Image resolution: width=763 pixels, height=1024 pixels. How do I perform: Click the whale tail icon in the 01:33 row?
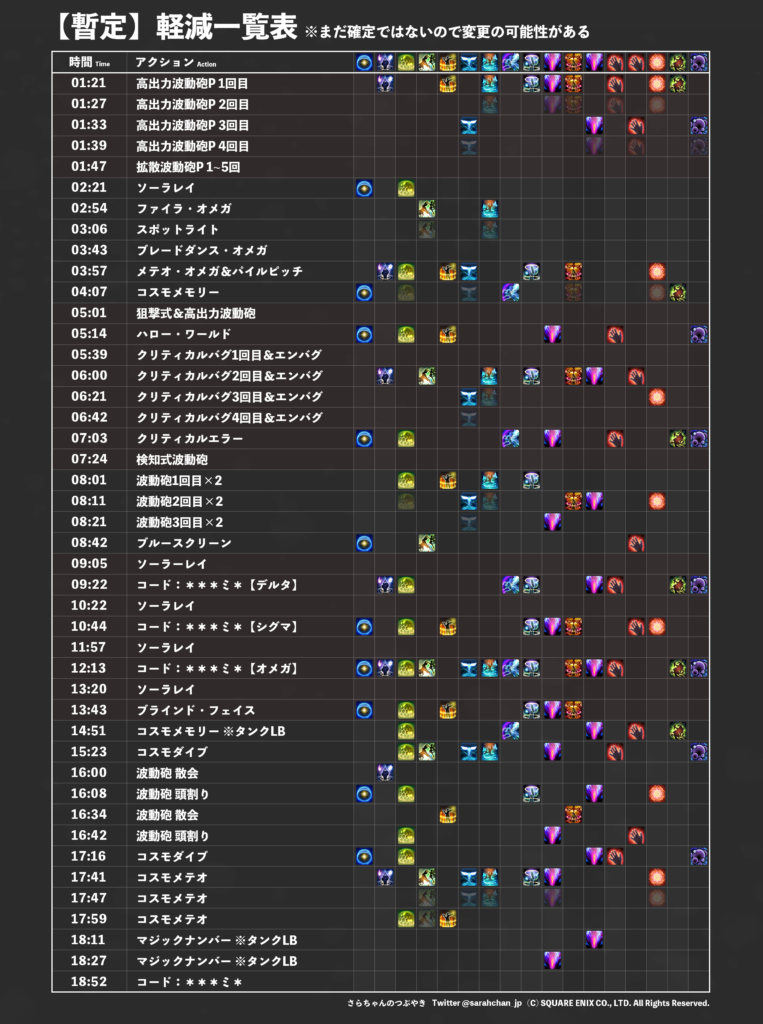(468, 126)
